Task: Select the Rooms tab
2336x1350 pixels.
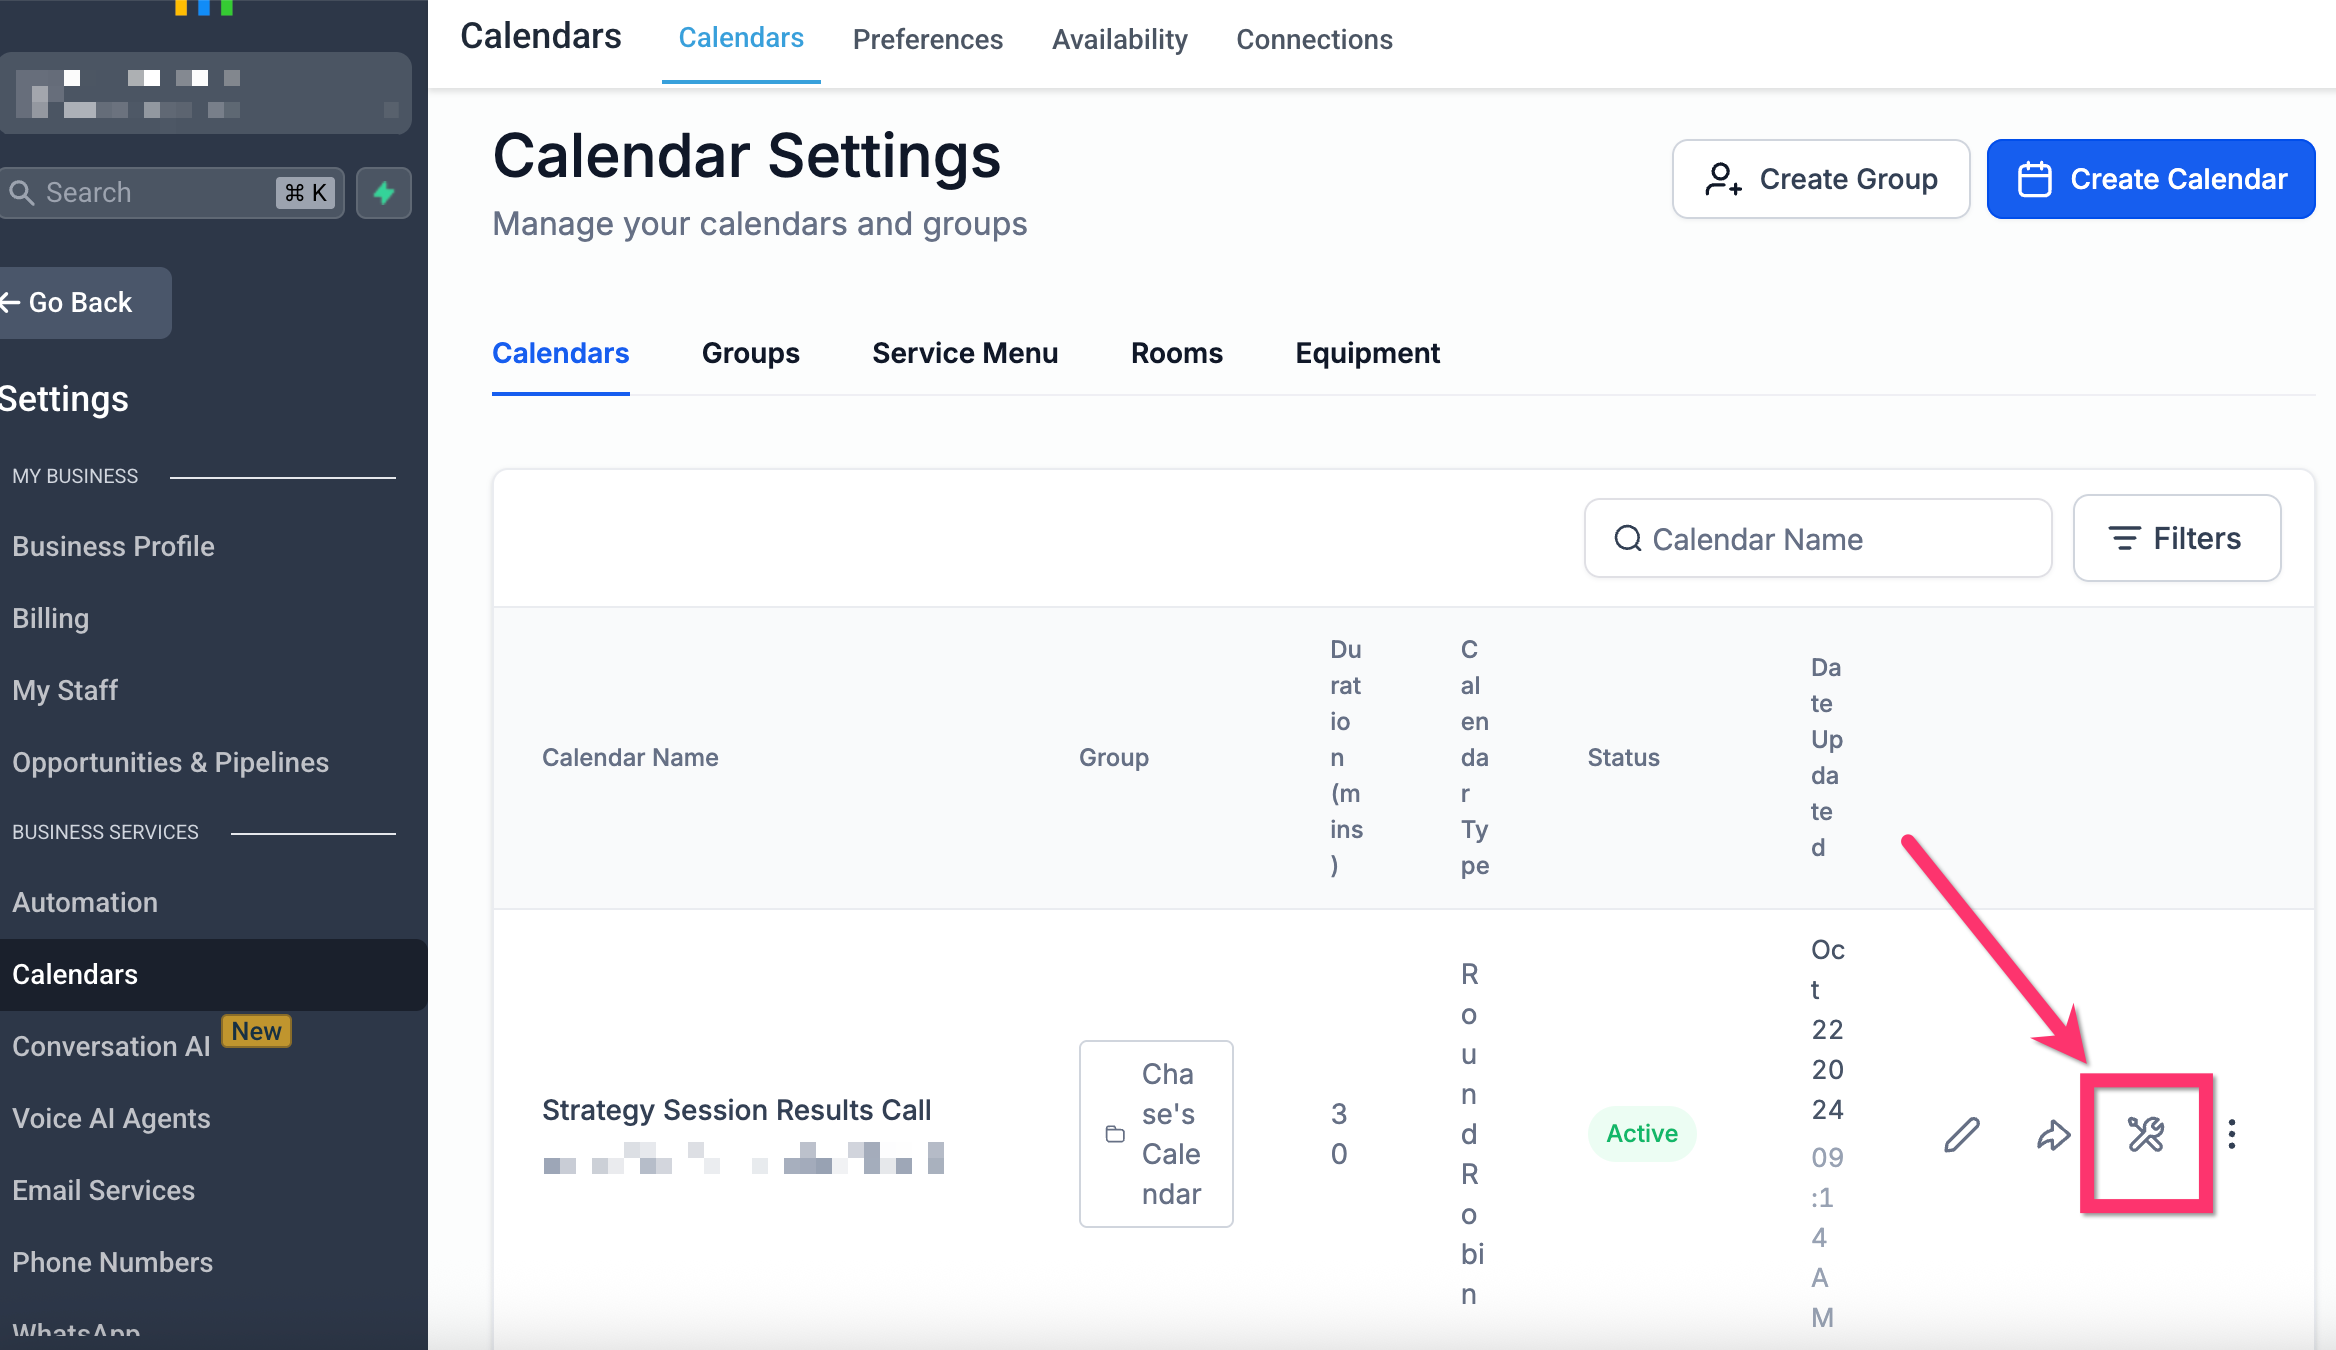Action: click(1176, 353)
